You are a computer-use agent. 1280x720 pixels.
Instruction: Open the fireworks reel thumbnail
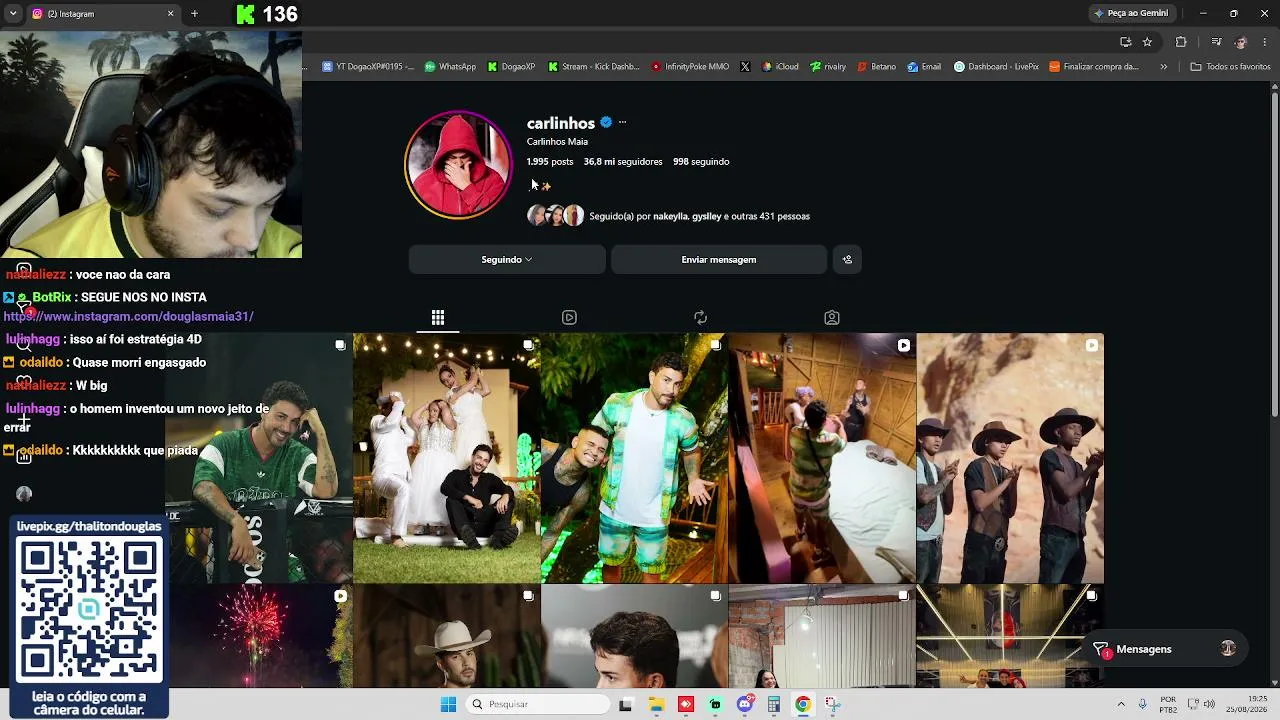point(260,637)
